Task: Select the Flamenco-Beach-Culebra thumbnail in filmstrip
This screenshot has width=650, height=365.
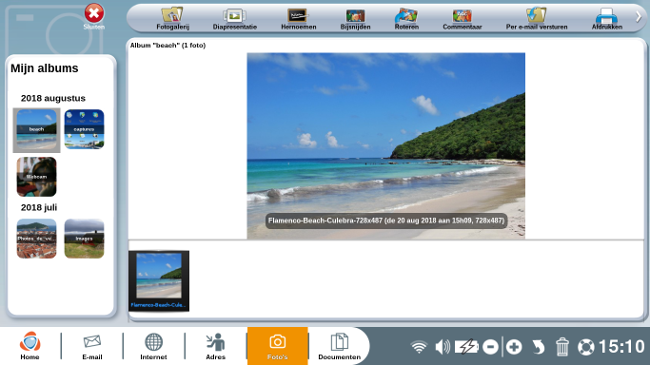Action: [x=159, y=281]
